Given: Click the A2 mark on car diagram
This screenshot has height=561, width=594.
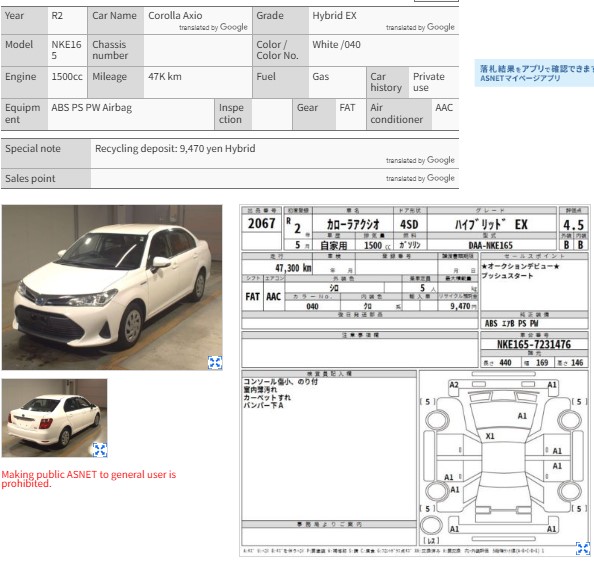Looking at the screenshot, I should coord(454,384).
